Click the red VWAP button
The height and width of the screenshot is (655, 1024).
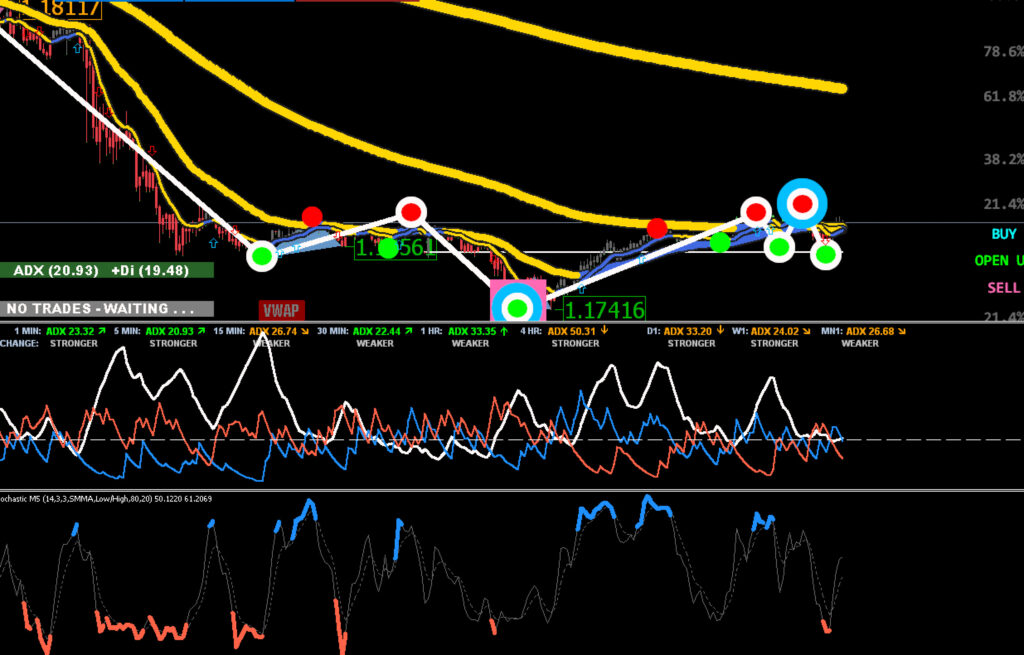pos(281,310)
